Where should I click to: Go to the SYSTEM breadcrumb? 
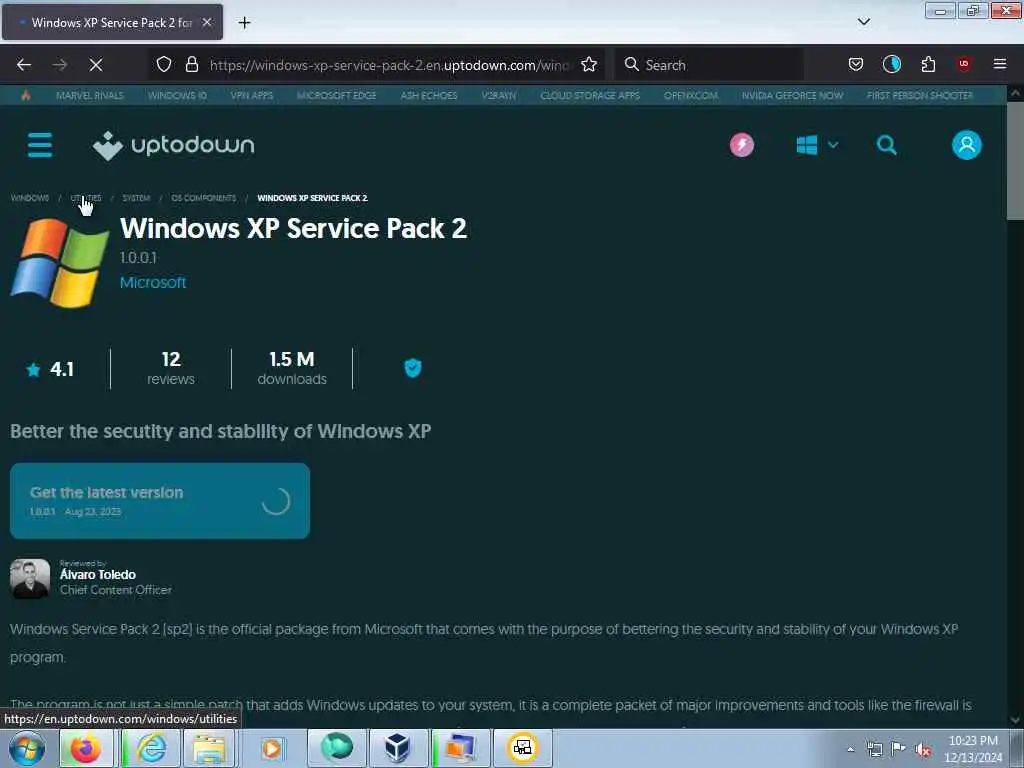(136, 198)
